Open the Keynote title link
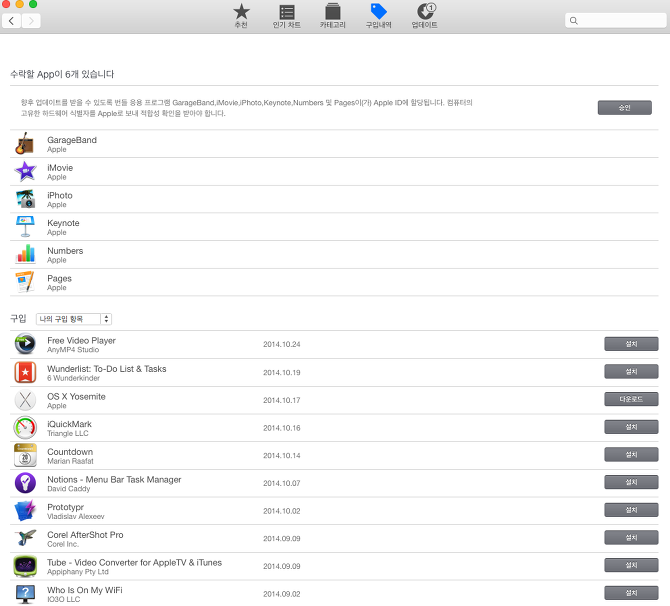Viewport: 670px width, 606px height. click(x=63, y=223)
